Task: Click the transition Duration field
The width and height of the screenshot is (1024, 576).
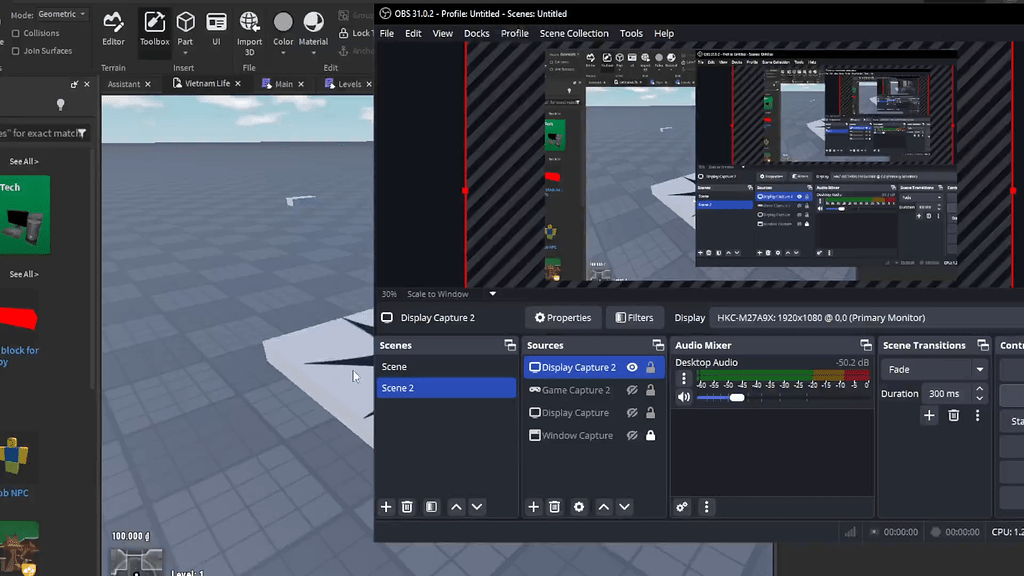Action: tap(946, 394)
